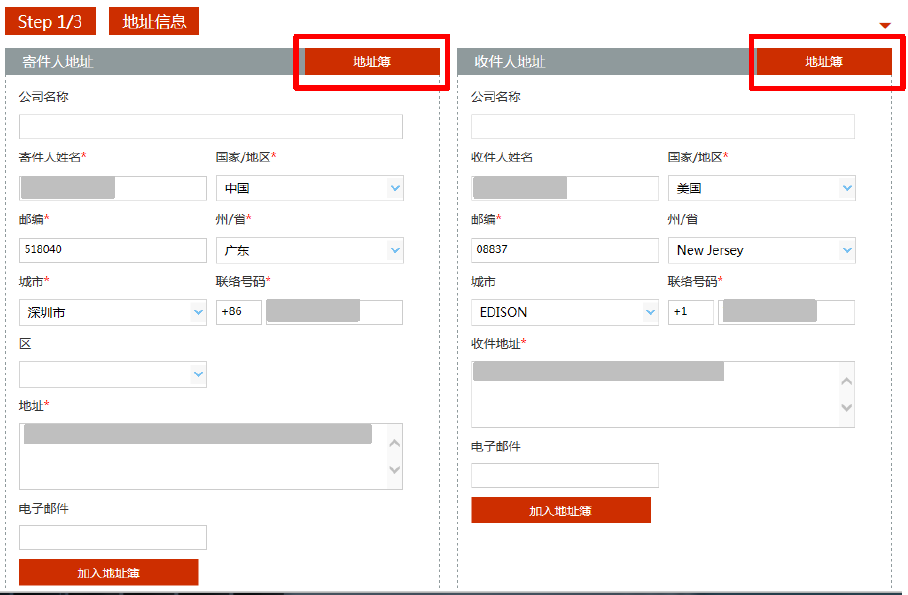Open sender city dropdown showing 深圳市
Viewport: 908px width, 595px height.
(113, 312)
